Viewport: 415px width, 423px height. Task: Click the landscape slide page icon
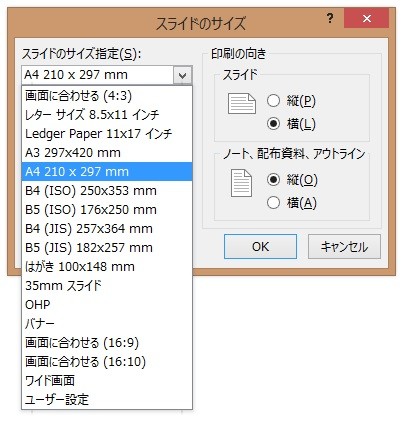click(x=242, y=104)
